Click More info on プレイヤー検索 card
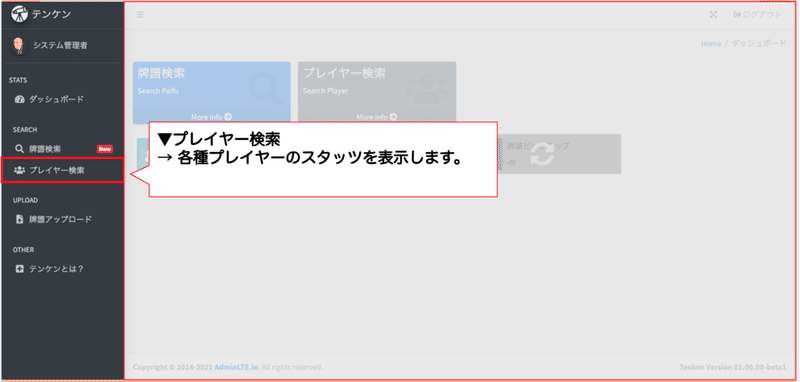The width and height of the screenshot is (800, 382). tap(377, 117)
